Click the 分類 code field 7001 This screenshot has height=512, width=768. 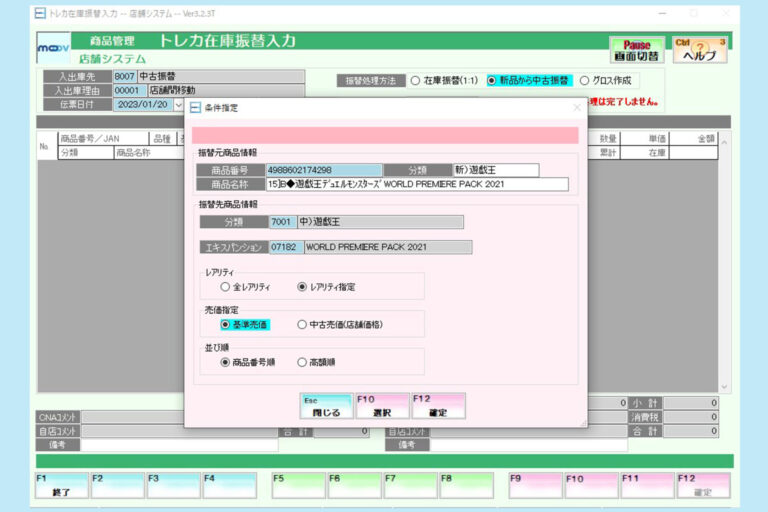(x=283, y=222)
